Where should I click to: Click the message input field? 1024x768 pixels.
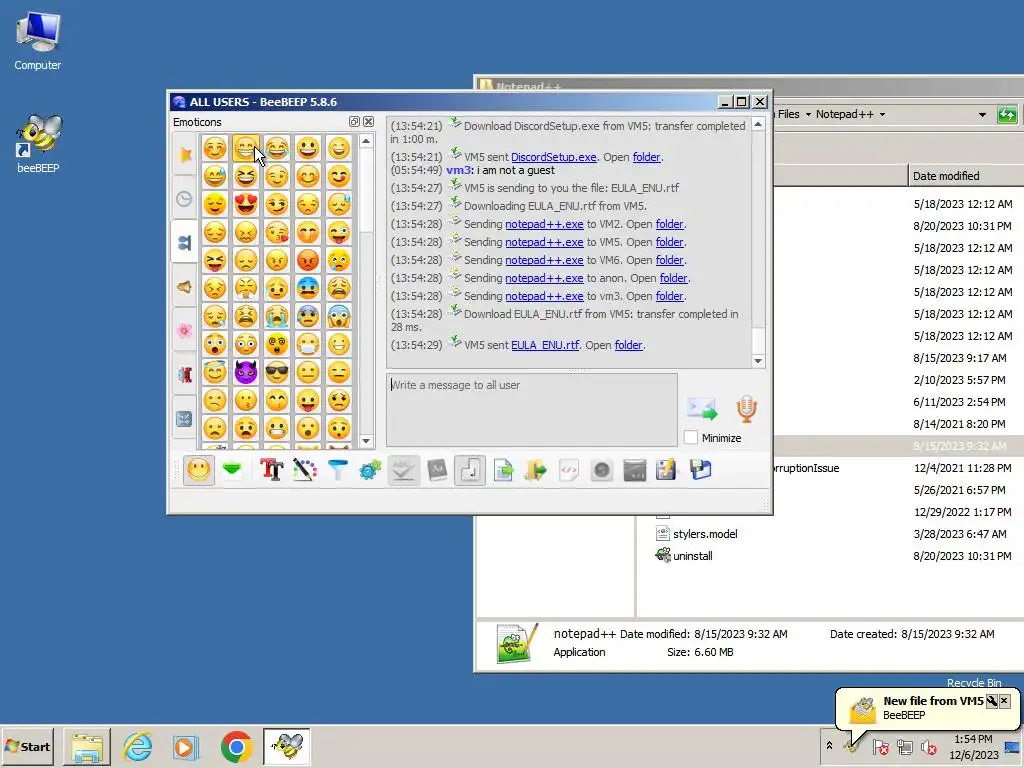coord(532,409)
